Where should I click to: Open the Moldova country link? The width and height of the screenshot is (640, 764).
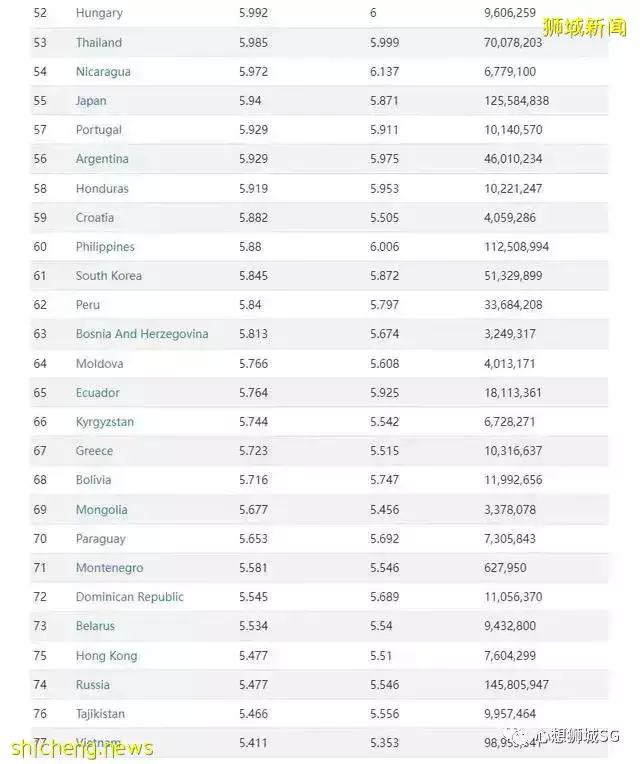tap(100, 363)
